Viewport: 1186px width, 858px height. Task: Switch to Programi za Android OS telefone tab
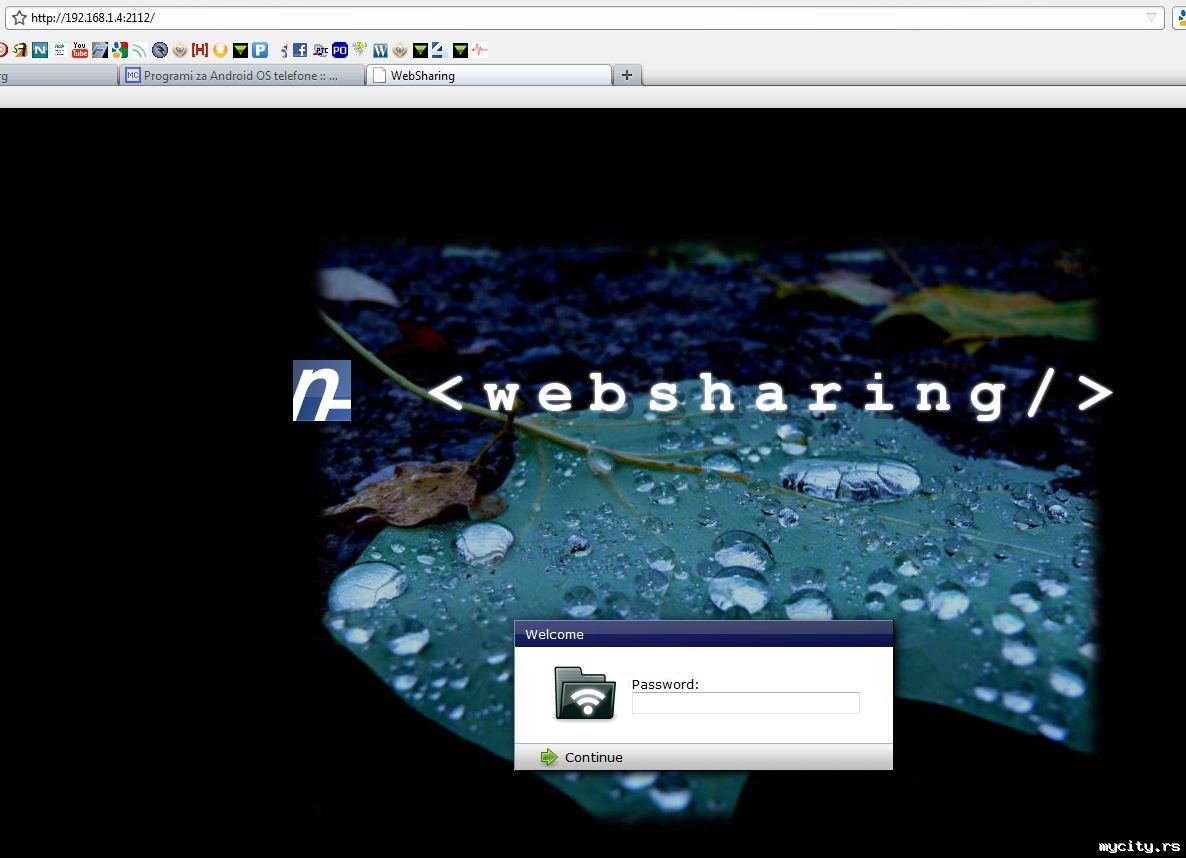(x=241, y=75)
